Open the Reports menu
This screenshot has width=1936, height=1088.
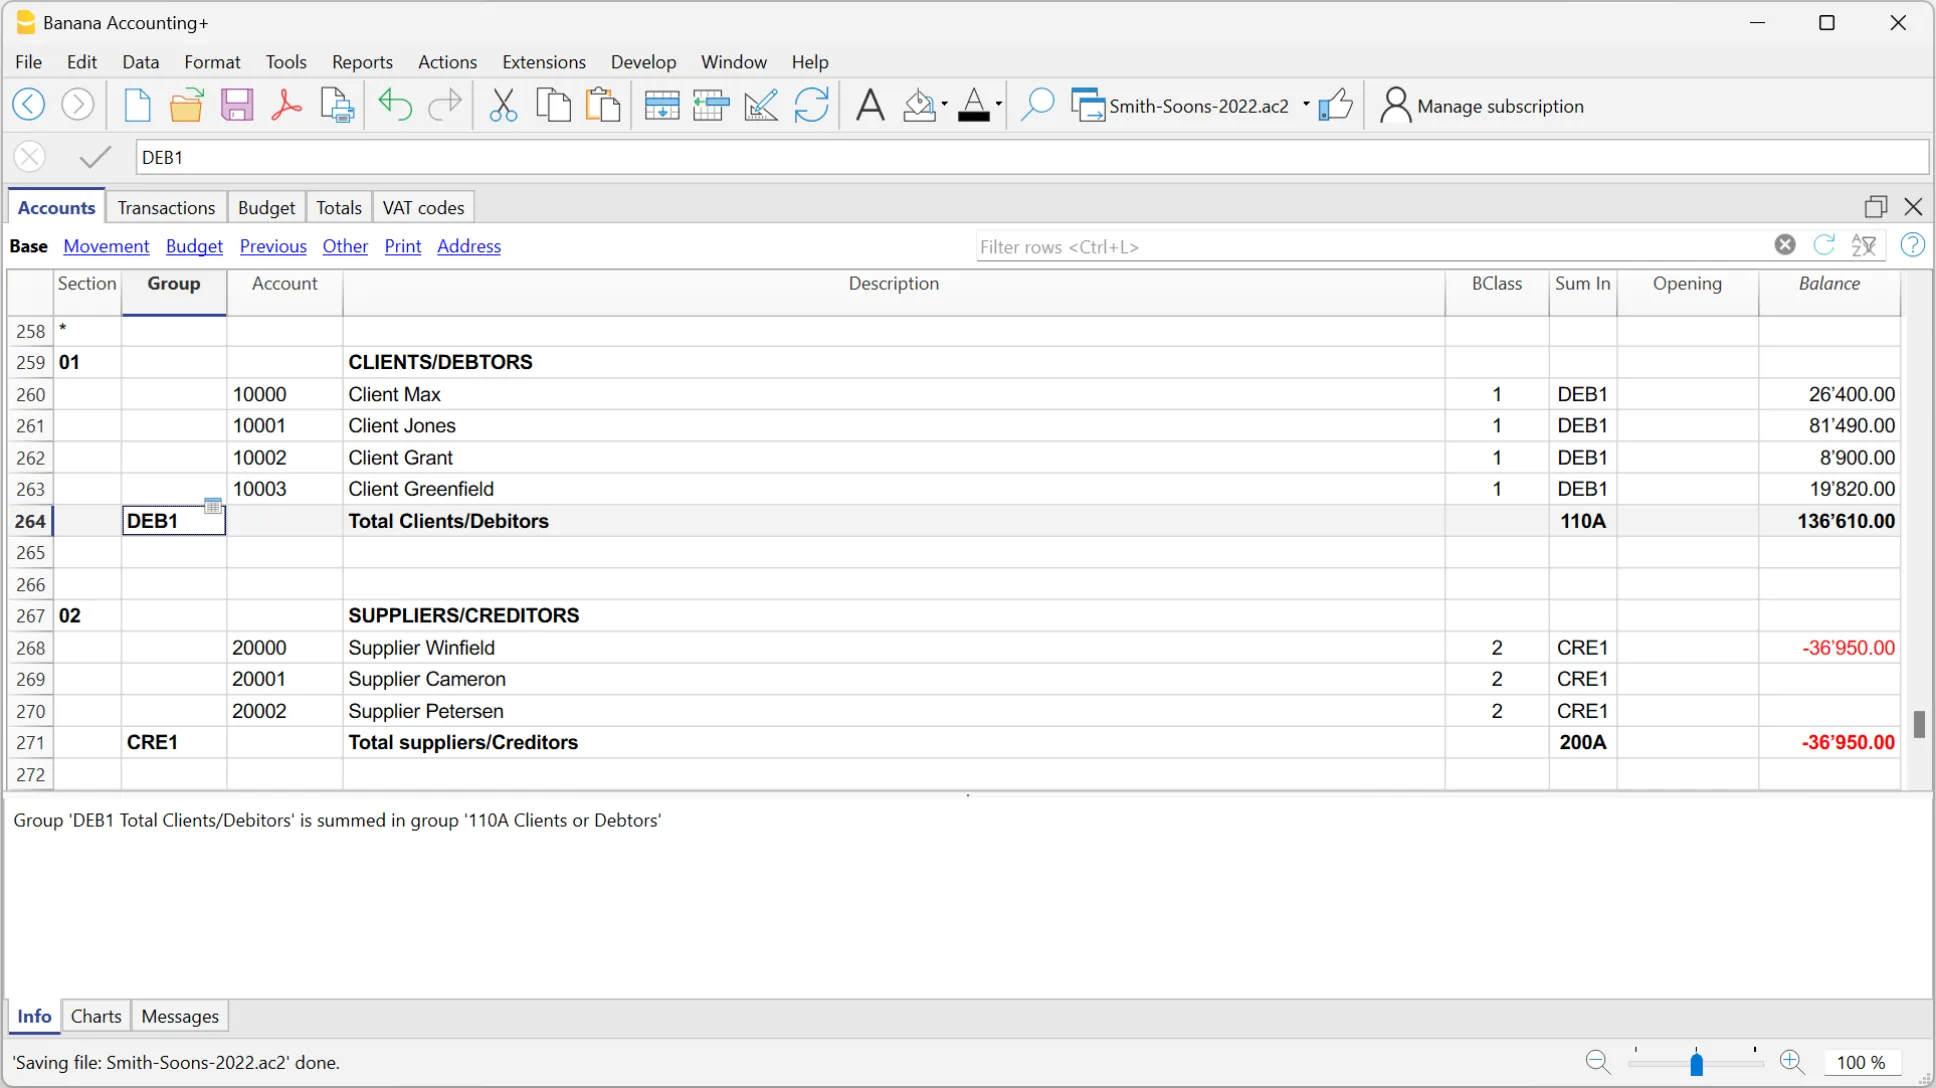pyautogui.click(x=362, y=62)
